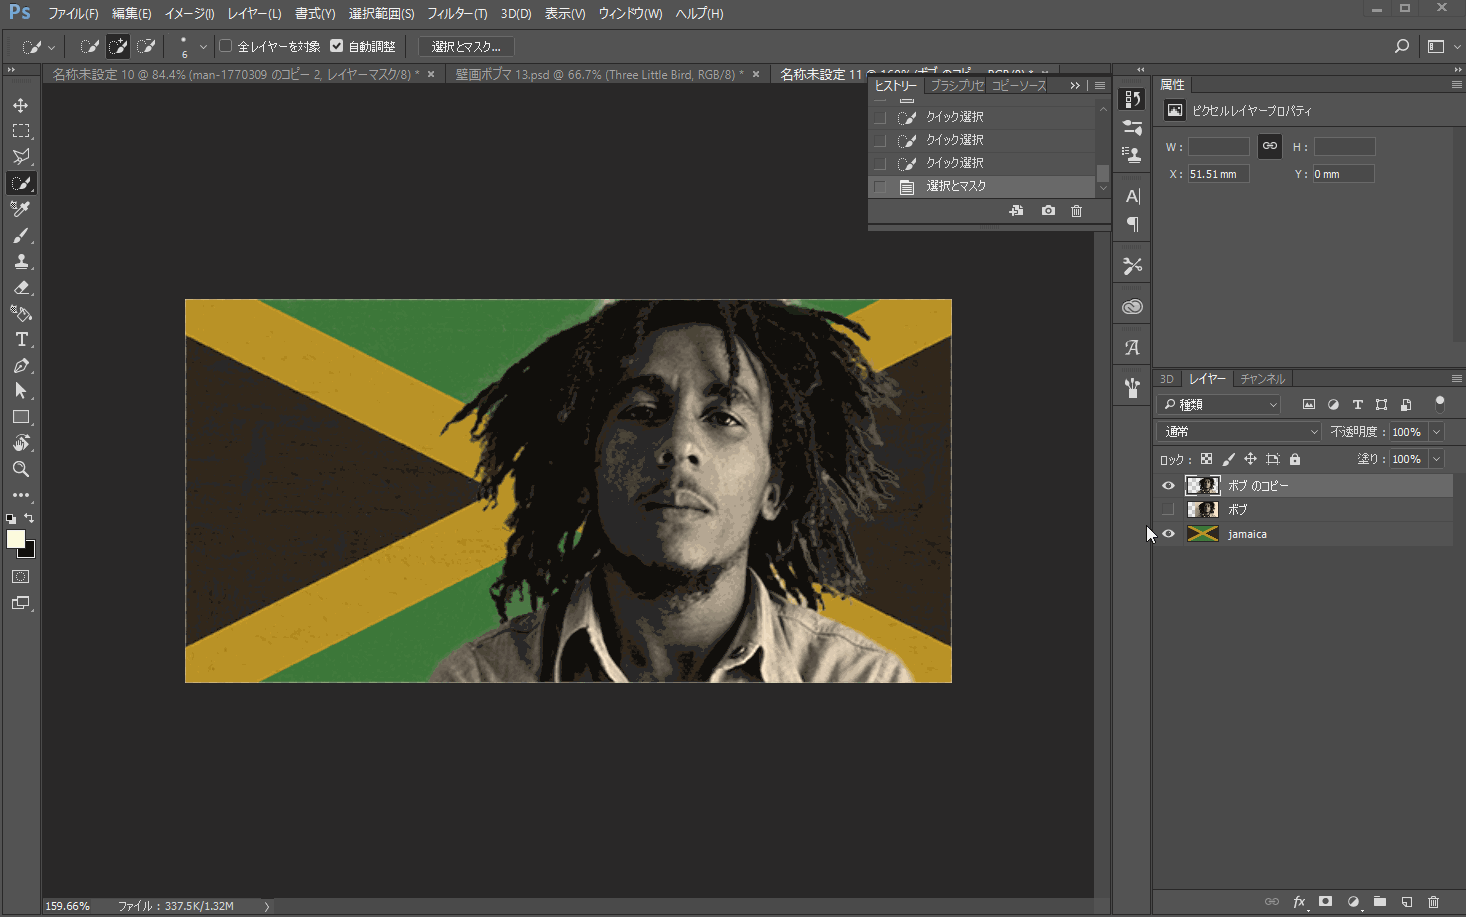1466x917 pixels.
Task: Choose the New Selection brush mode
Action: (x=90, y=46)
